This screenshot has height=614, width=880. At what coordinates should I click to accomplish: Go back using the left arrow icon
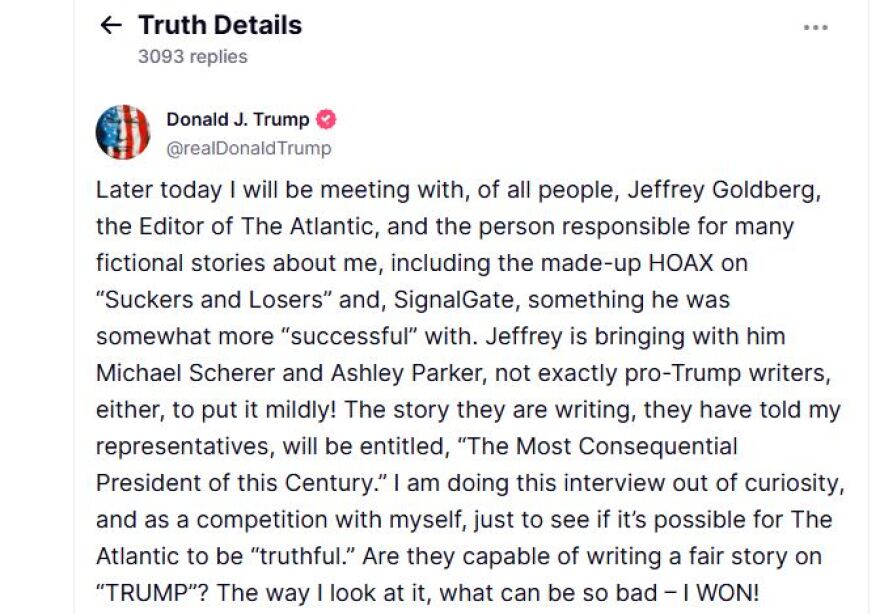pyautogui.click(x=111, y=25)
